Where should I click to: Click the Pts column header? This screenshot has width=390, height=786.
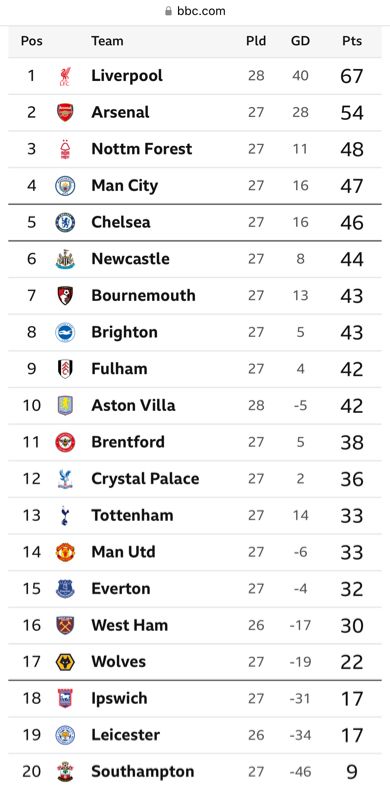click(352, 41)
